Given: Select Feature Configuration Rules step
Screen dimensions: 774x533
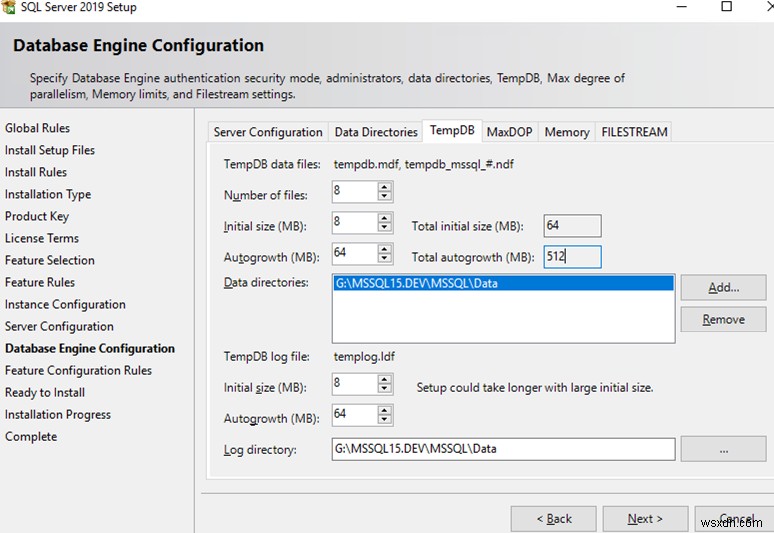Looking at the screenshot, I should (78, 371).
